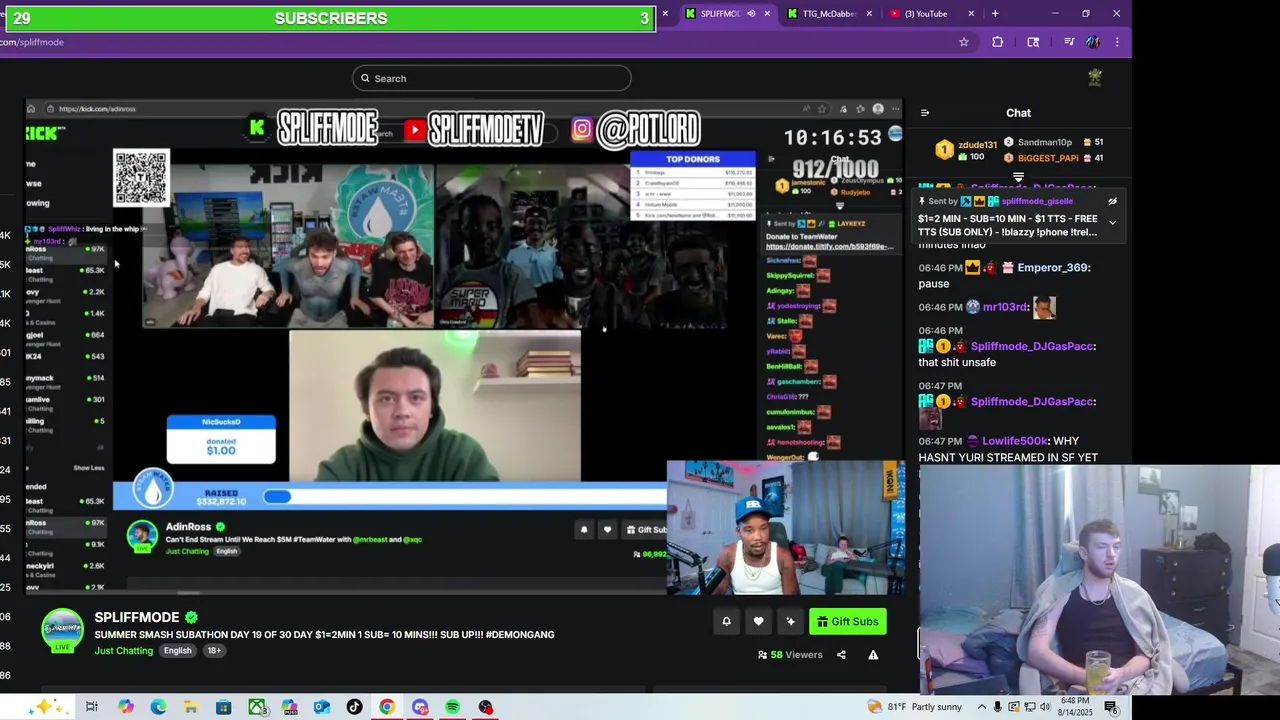The height and width of the screenshot is (720, 1280).
Task: Click Emperor_369 username in chat
Action: 1054,268
